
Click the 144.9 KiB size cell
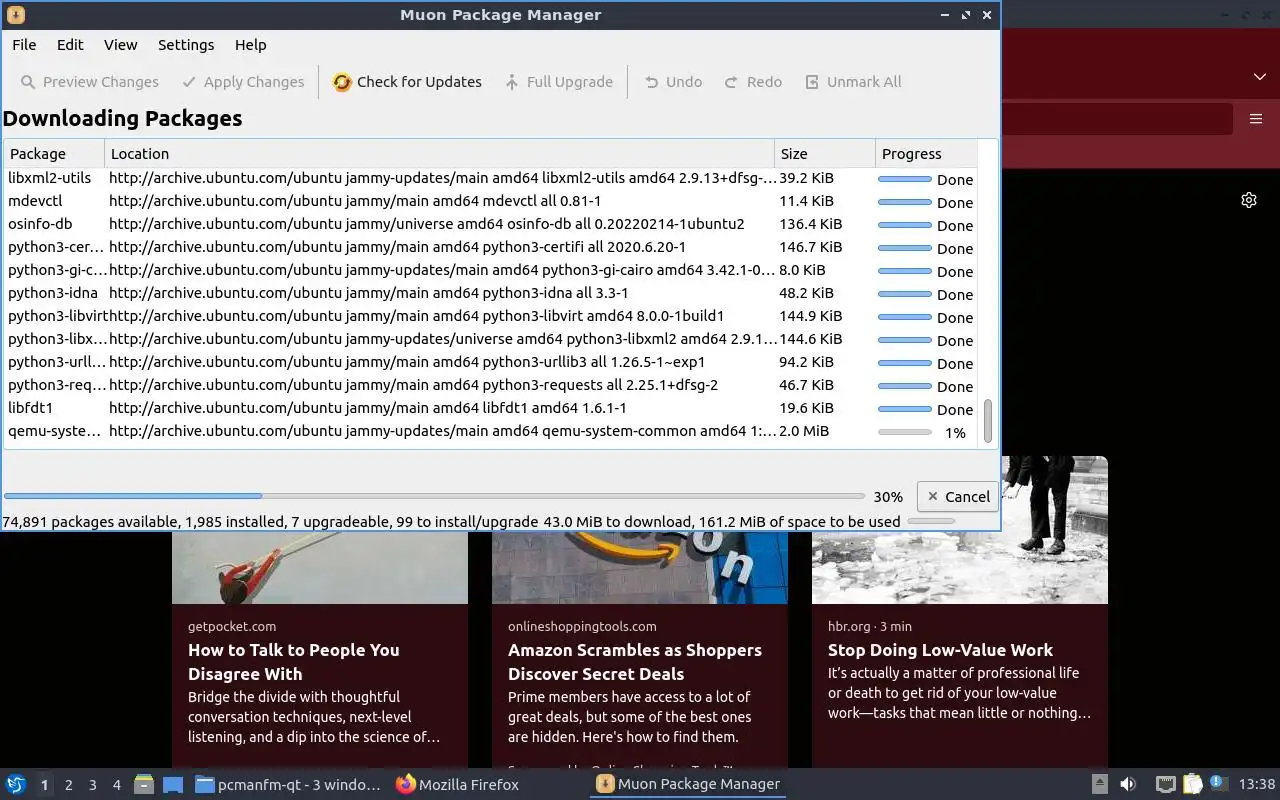(x=811, y=316)
